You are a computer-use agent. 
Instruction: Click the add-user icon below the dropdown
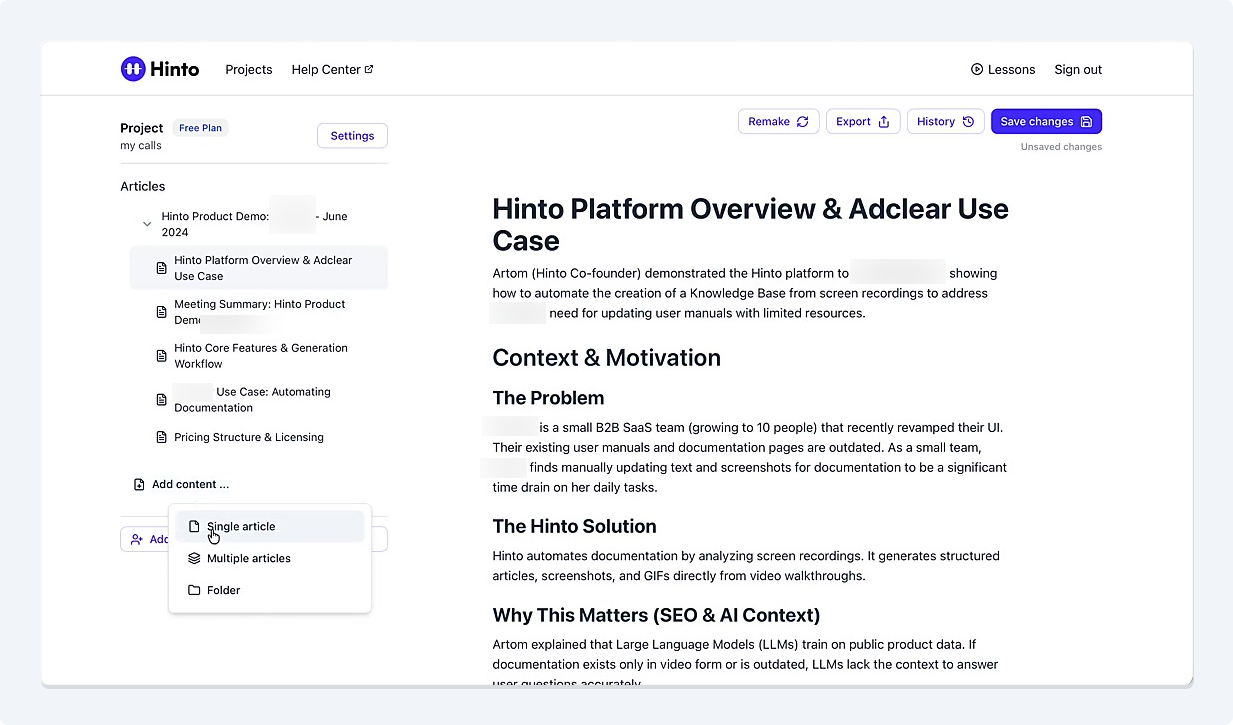137,539
